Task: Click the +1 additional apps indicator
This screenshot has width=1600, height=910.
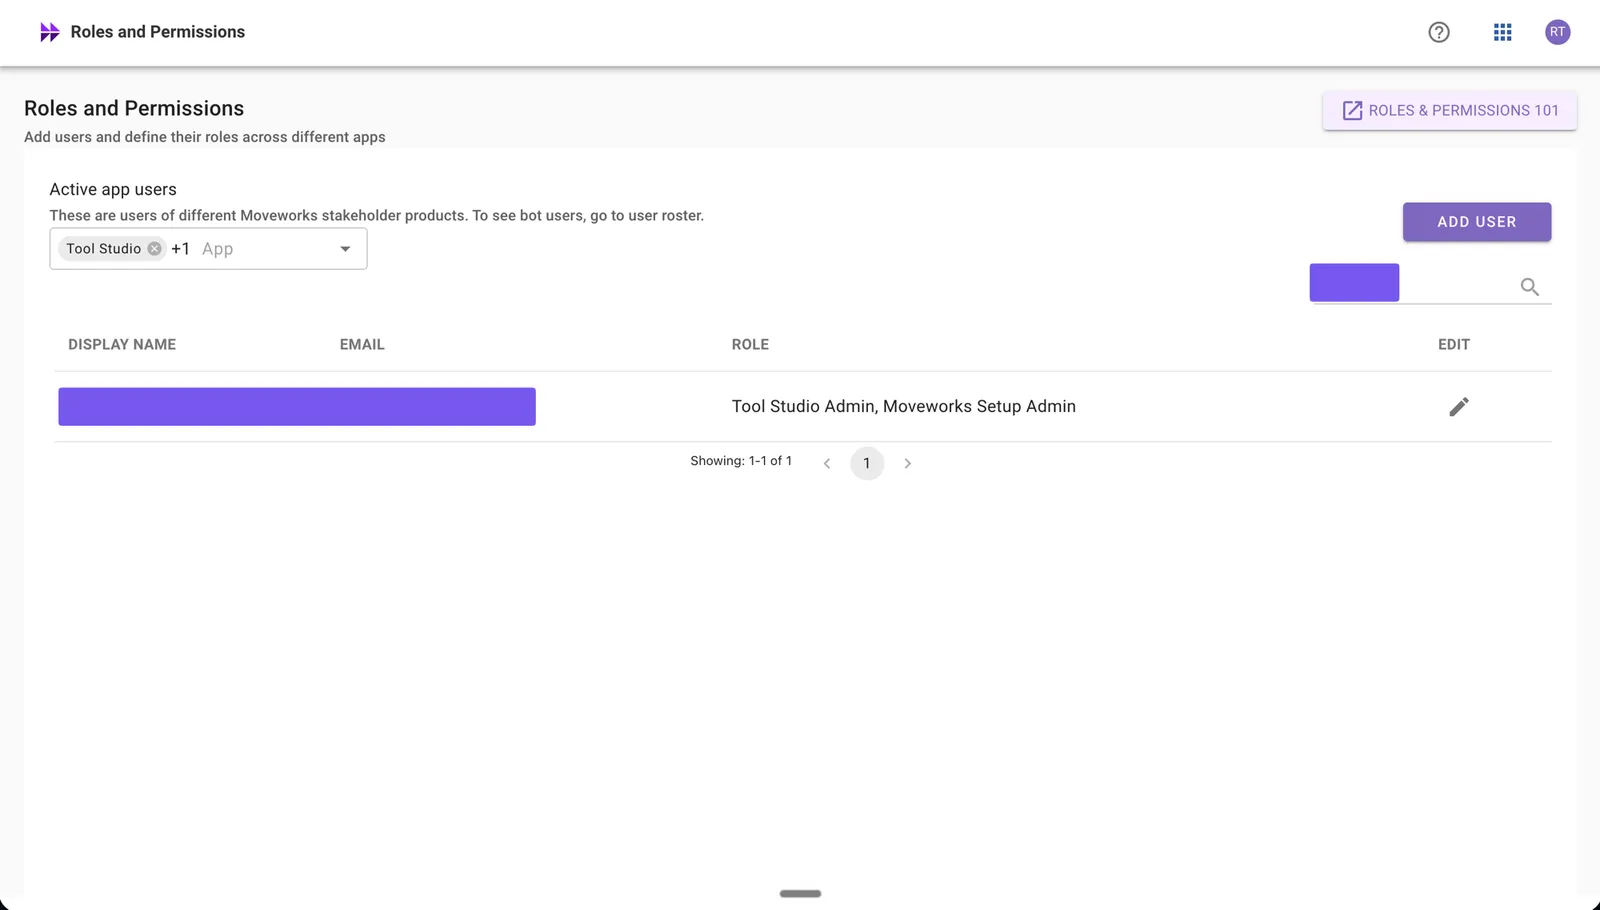Action: coord(180,249)
